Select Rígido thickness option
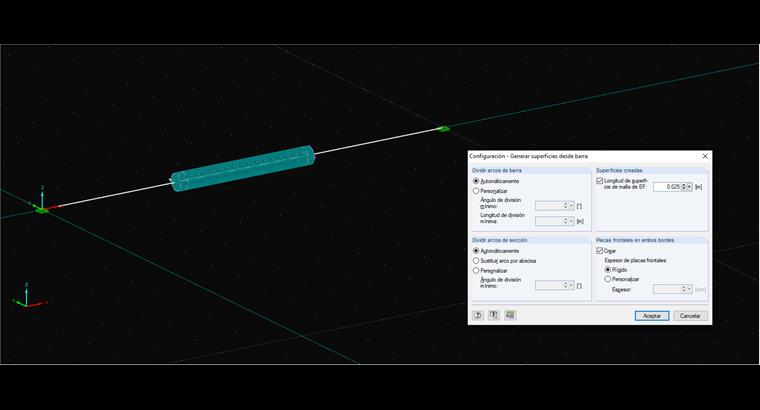 pos(608,269)
